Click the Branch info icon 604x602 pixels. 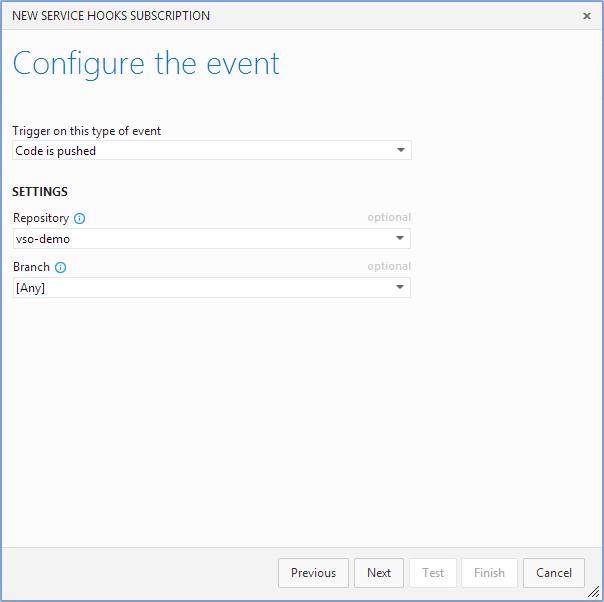click(61, 267)
